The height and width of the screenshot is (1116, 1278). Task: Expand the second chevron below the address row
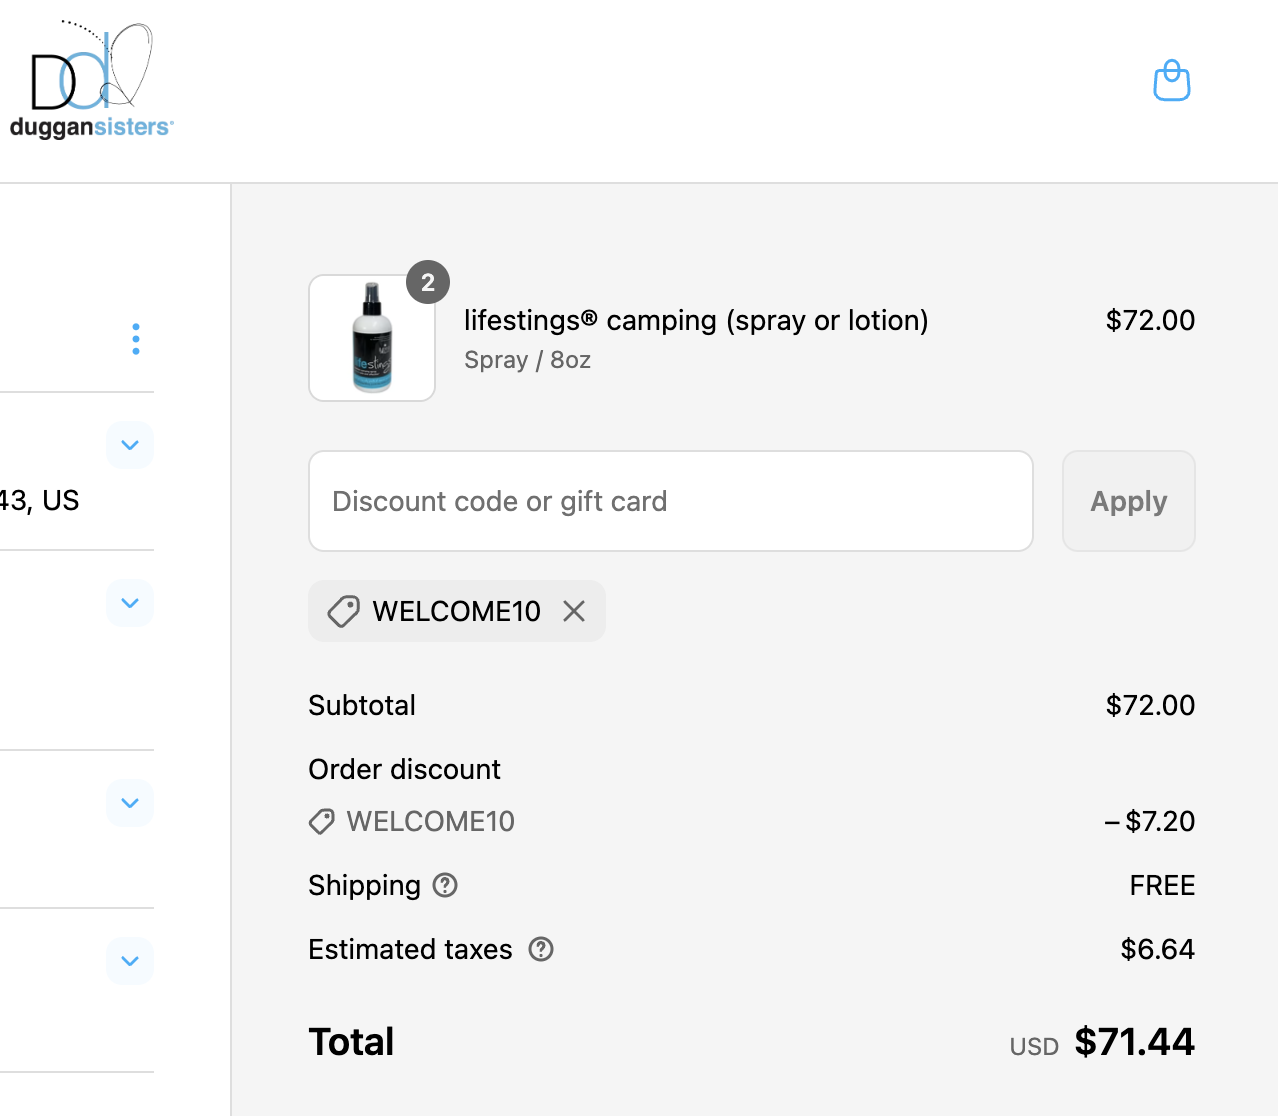tap(130, 603)
